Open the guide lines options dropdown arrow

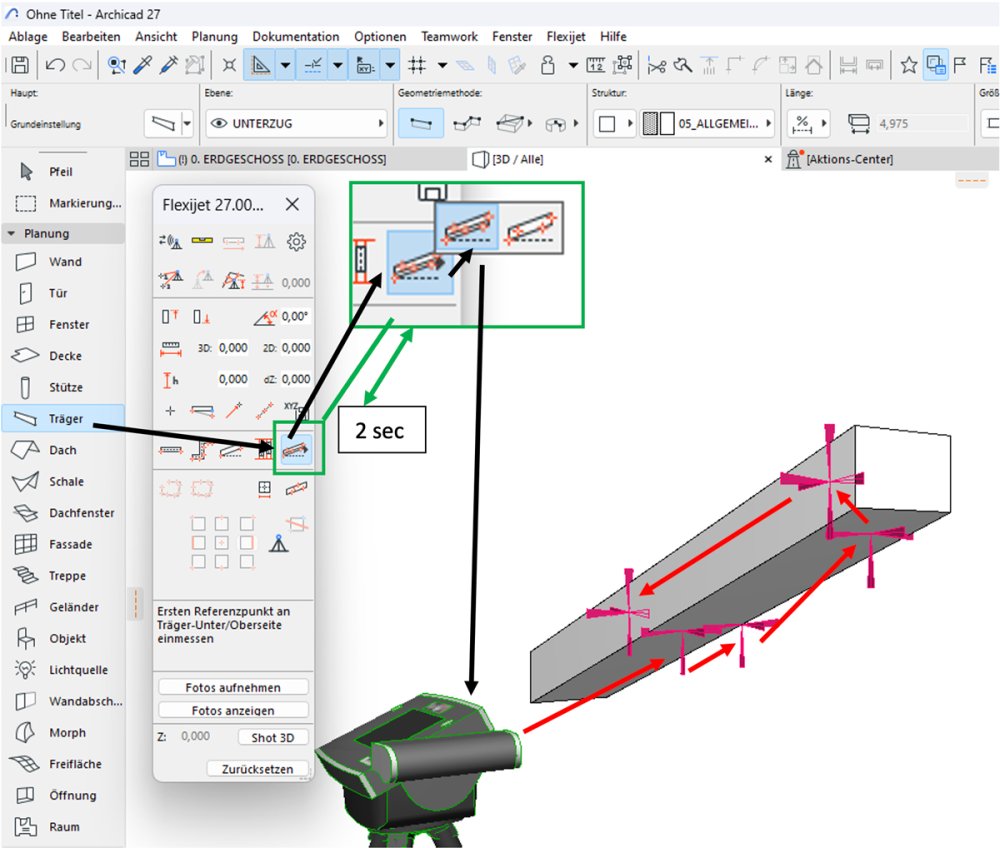click(286, 64)
